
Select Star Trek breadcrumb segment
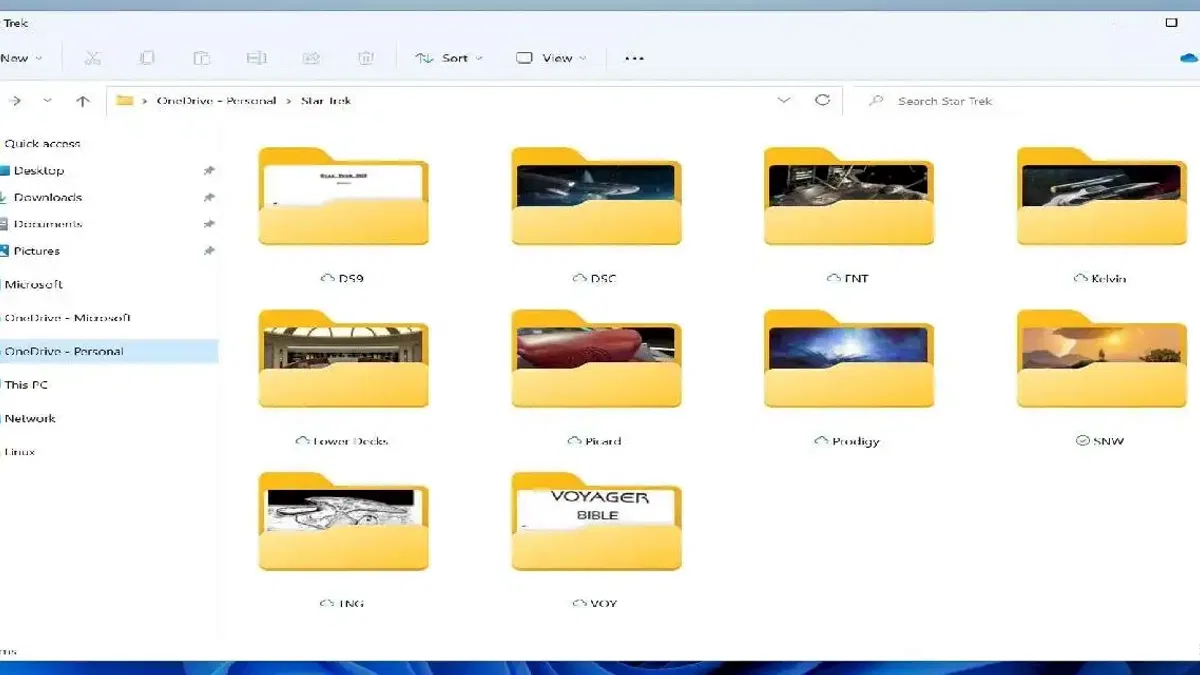coord(326,101)
